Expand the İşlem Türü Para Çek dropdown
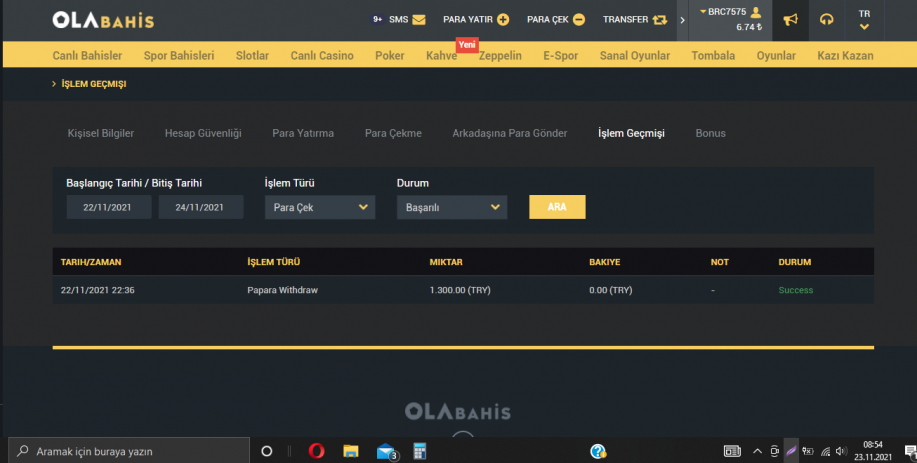This screenshot has width=917, height=463. 320,207
